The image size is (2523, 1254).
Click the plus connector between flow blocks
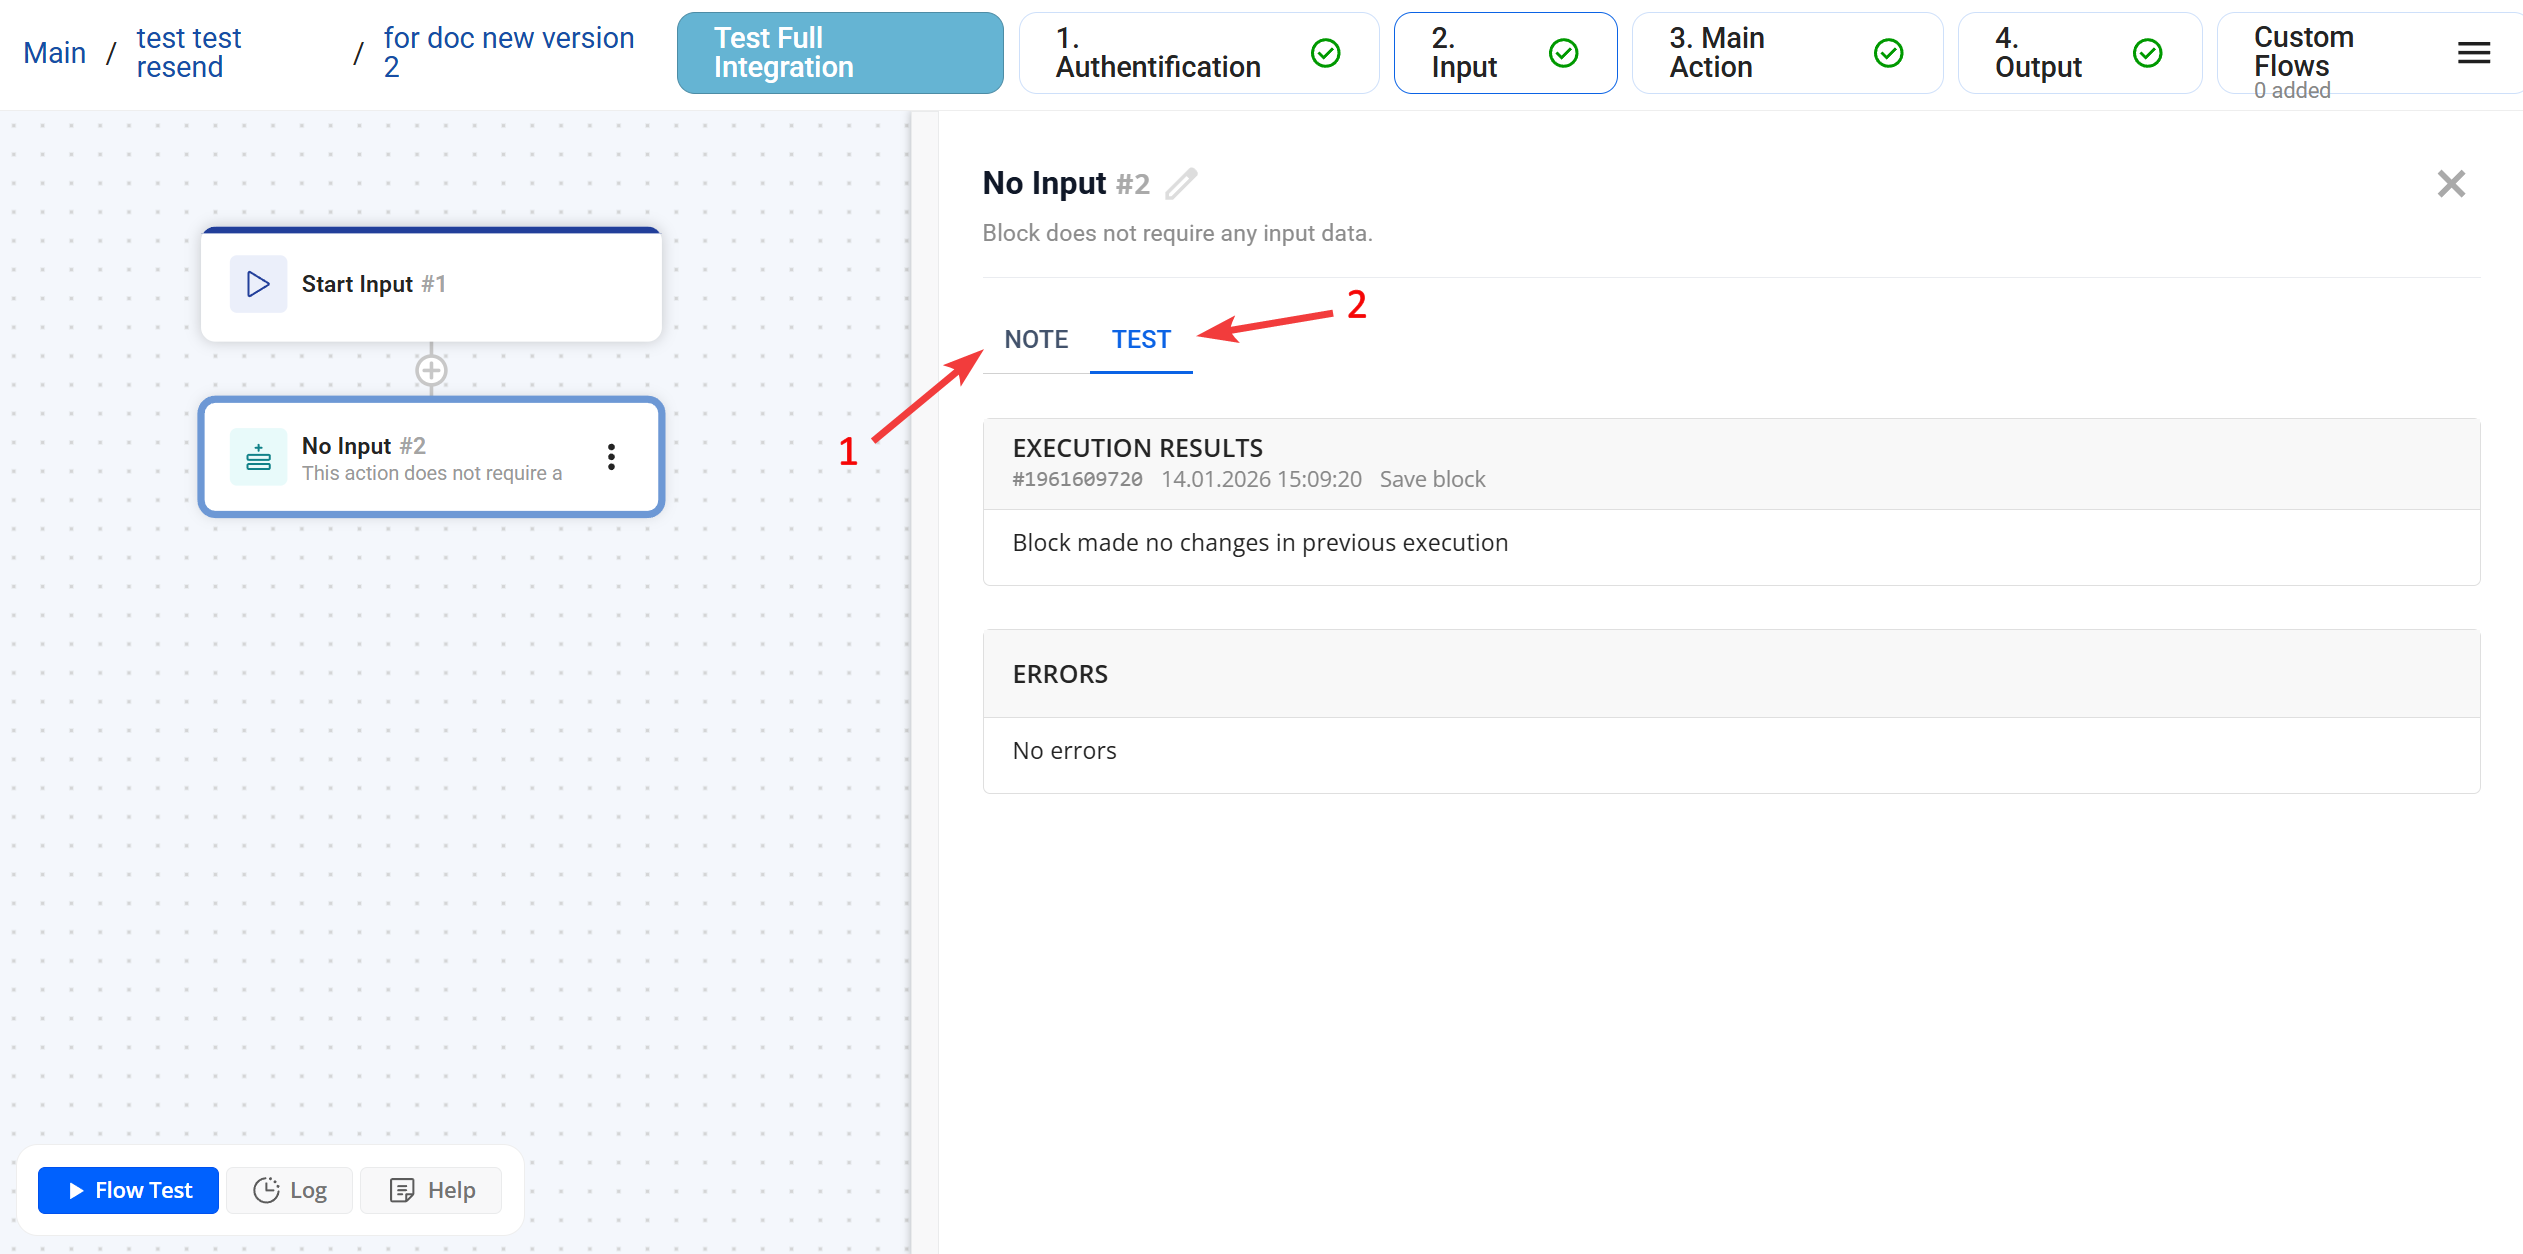(x=431, y=371)
